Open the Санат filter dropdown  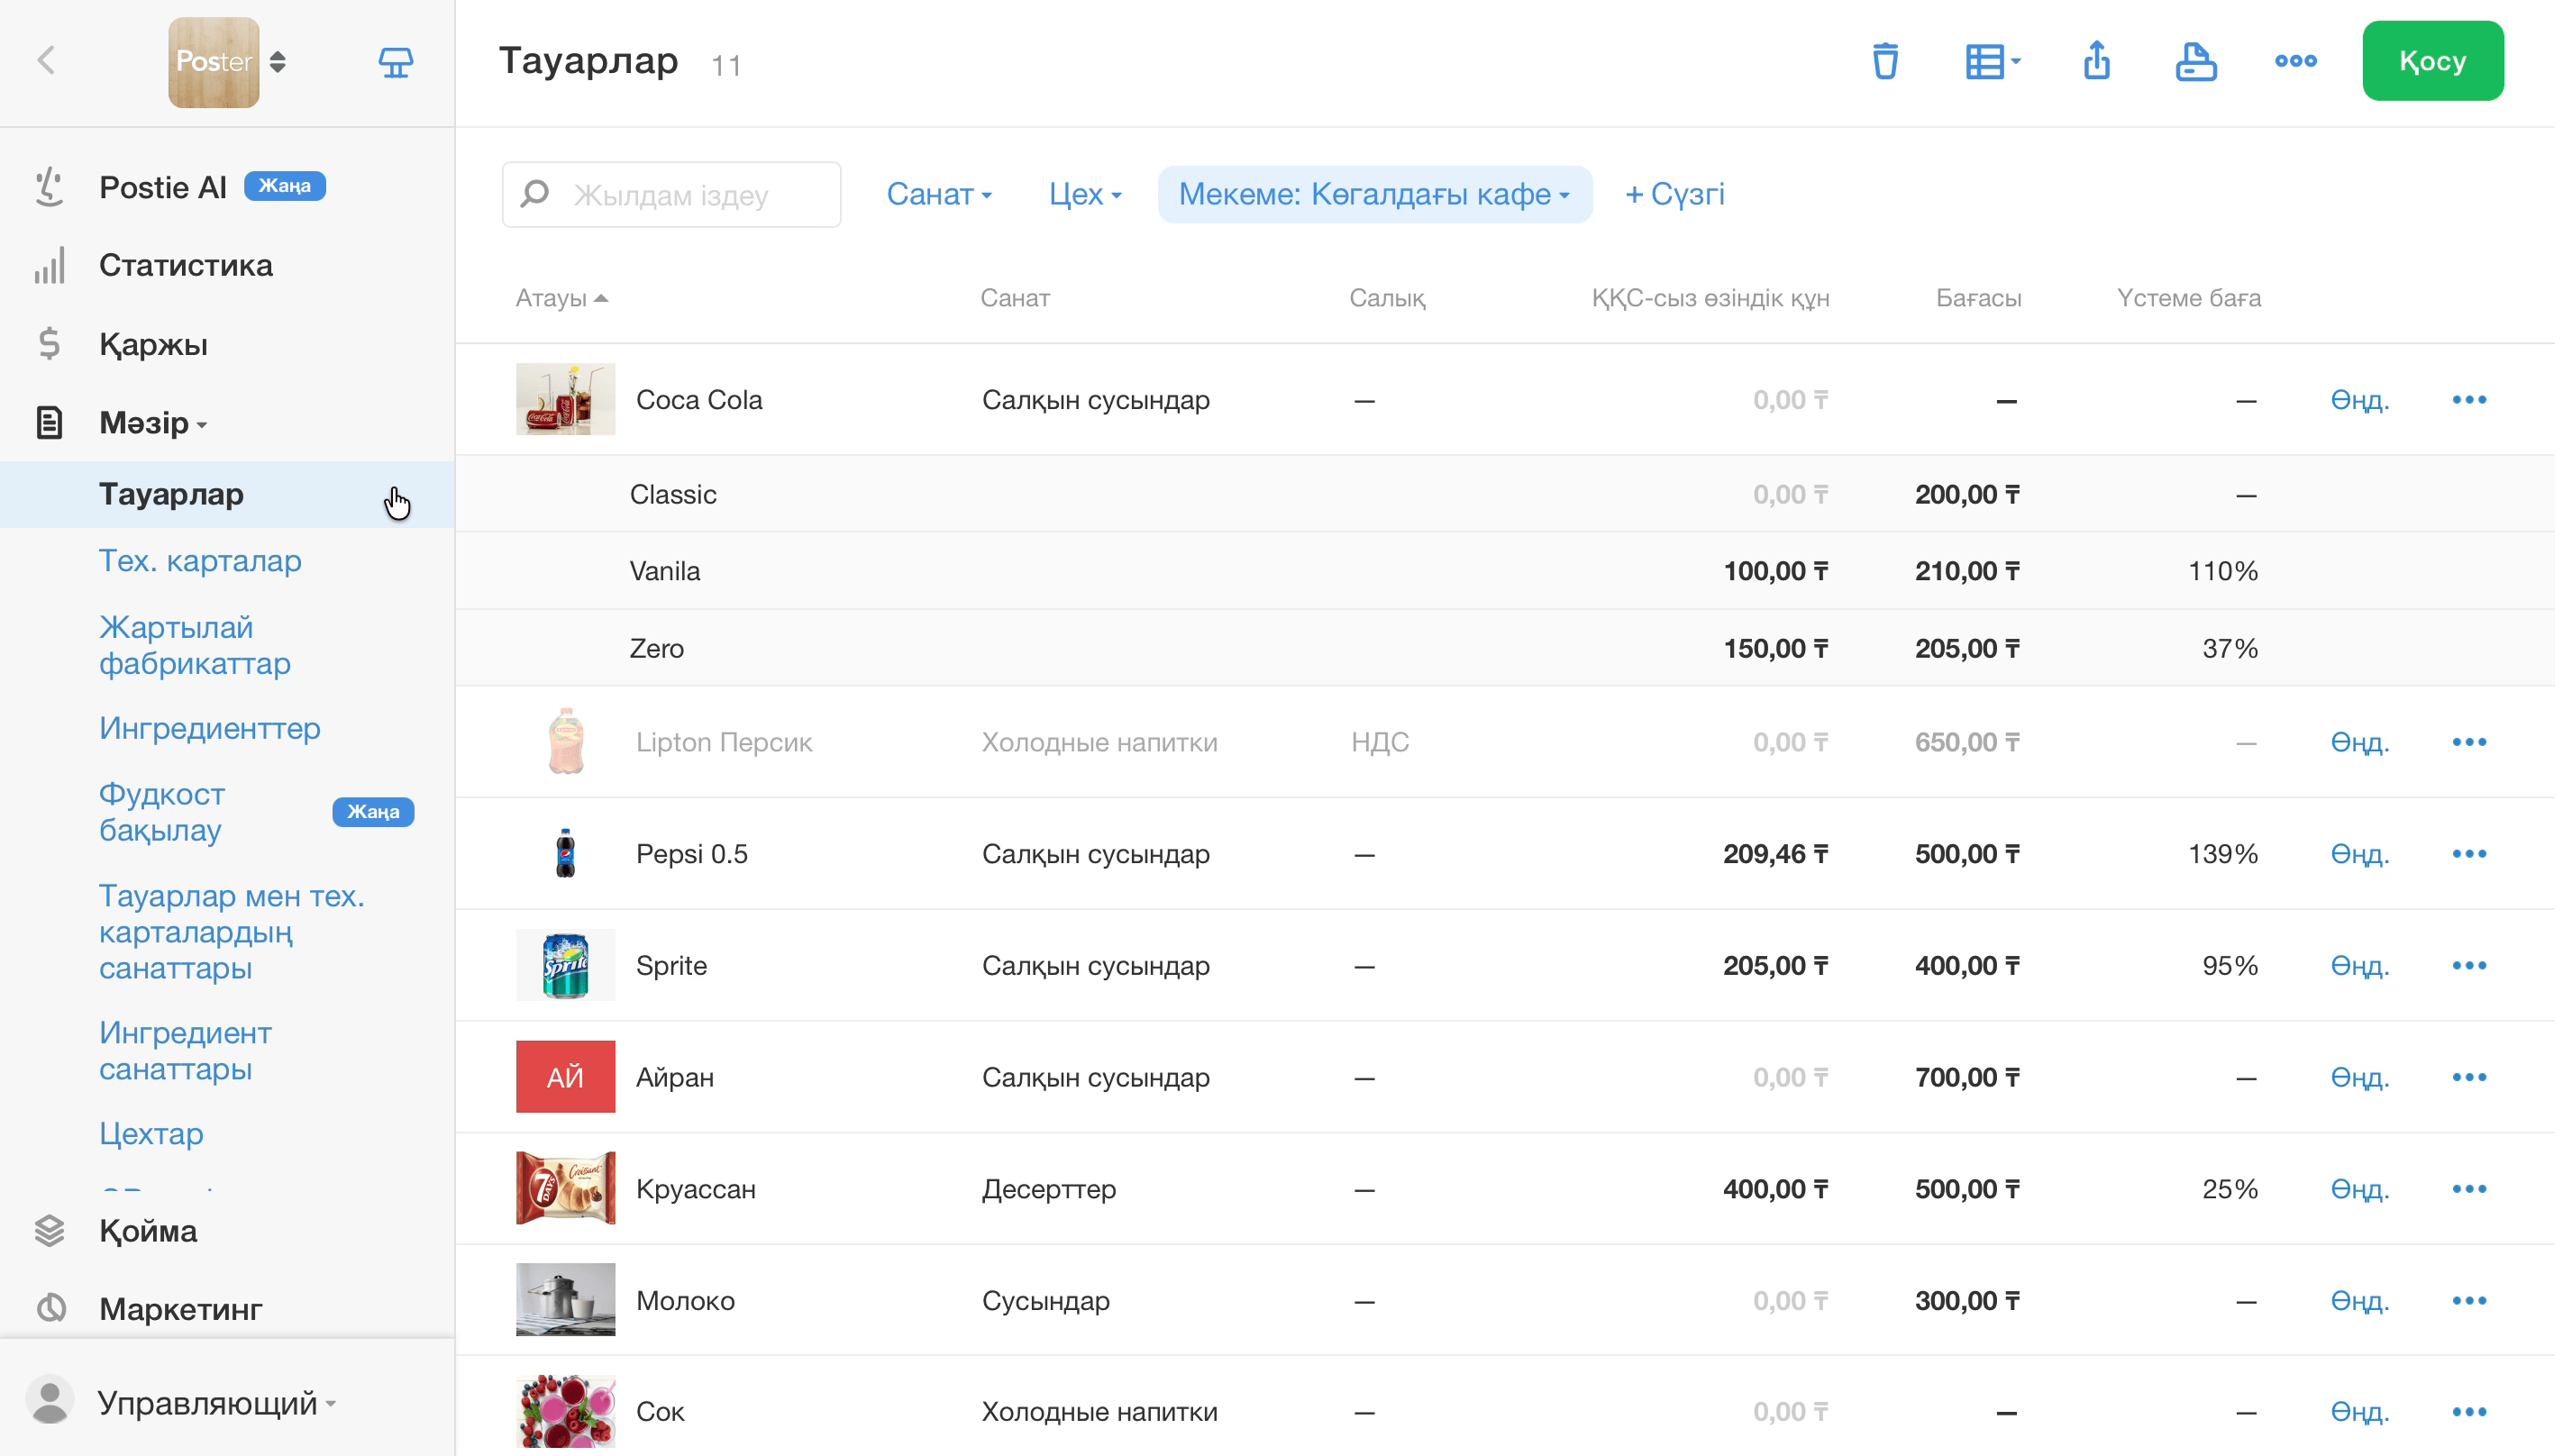point(939,194)
